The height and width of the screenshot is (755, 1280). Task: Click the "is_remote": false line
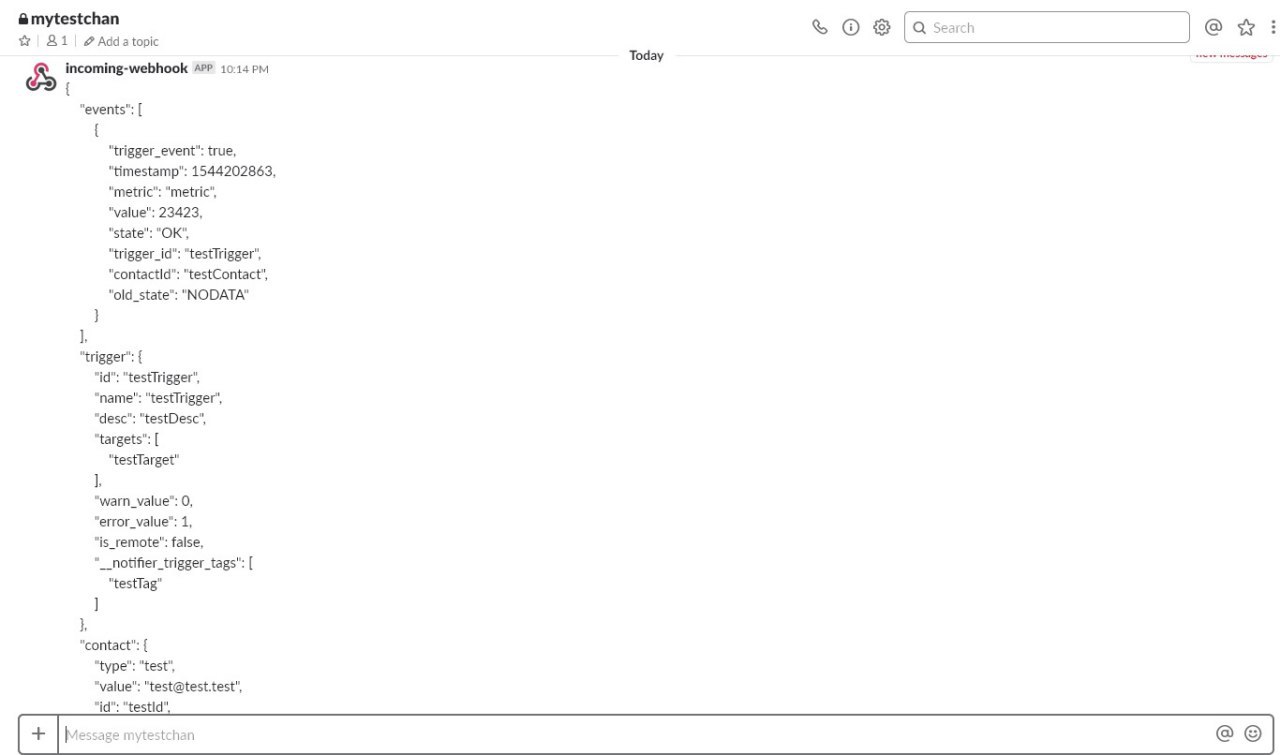pyautogui.click(x=149, y=542)
